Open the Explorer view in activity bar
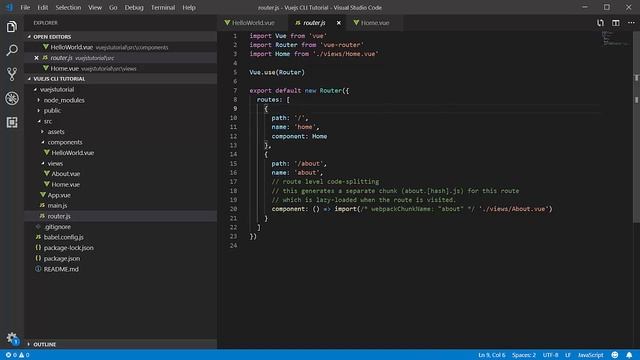Image resolution: width=640 pixels, height=360 pixels. point(12,27)
